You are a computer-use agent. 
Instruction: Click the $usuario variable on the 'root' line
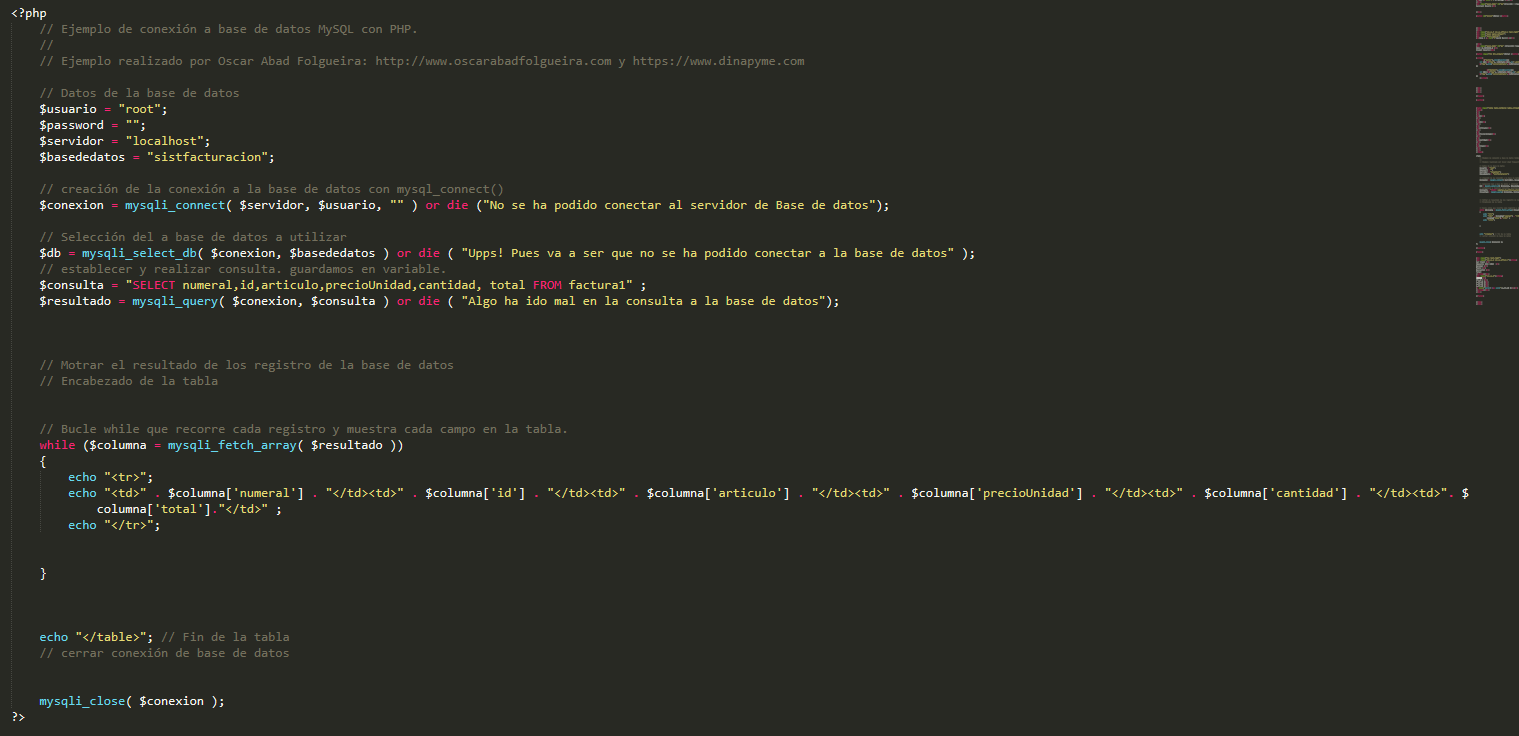(68, 109)
